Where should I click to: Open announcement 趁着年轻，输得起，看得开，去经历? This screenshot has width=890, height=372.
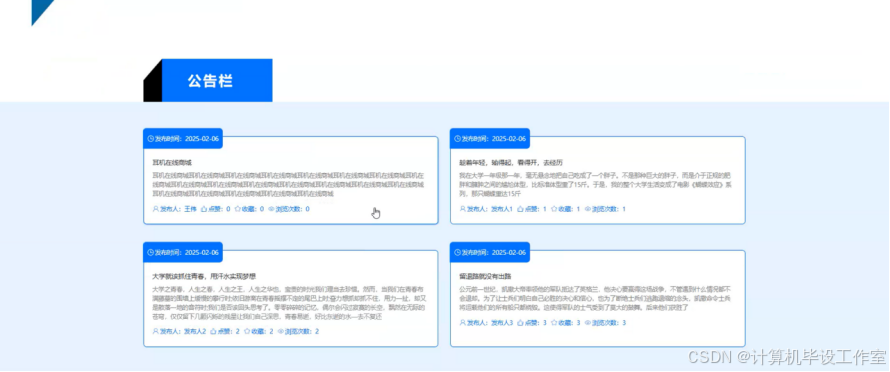[510, 162]
